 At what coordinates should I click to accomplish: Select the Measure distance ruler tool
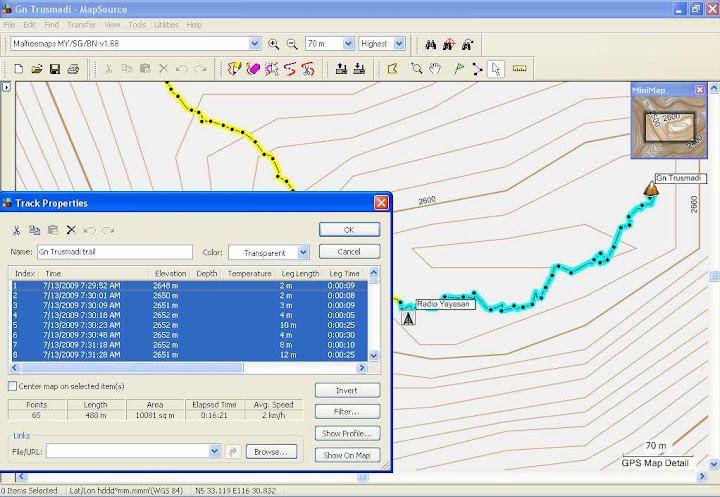(519, 69)
